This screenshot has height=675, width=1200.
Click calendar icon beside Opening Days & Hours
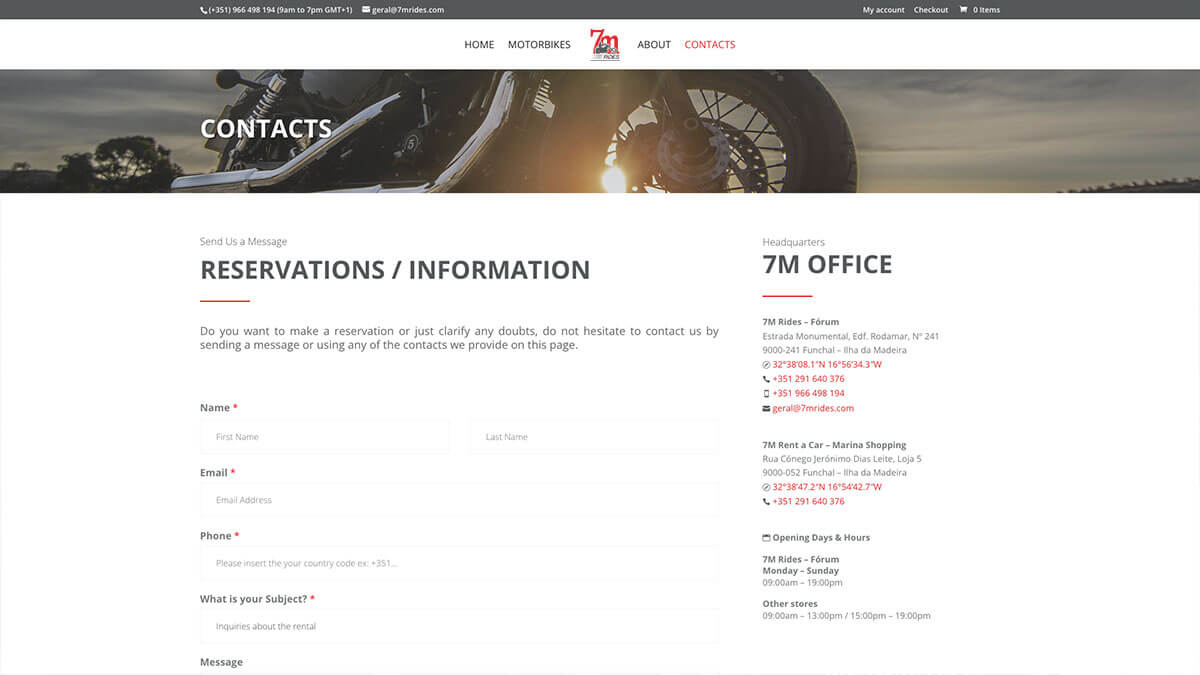pyautogui.click(x=766, y=538)
